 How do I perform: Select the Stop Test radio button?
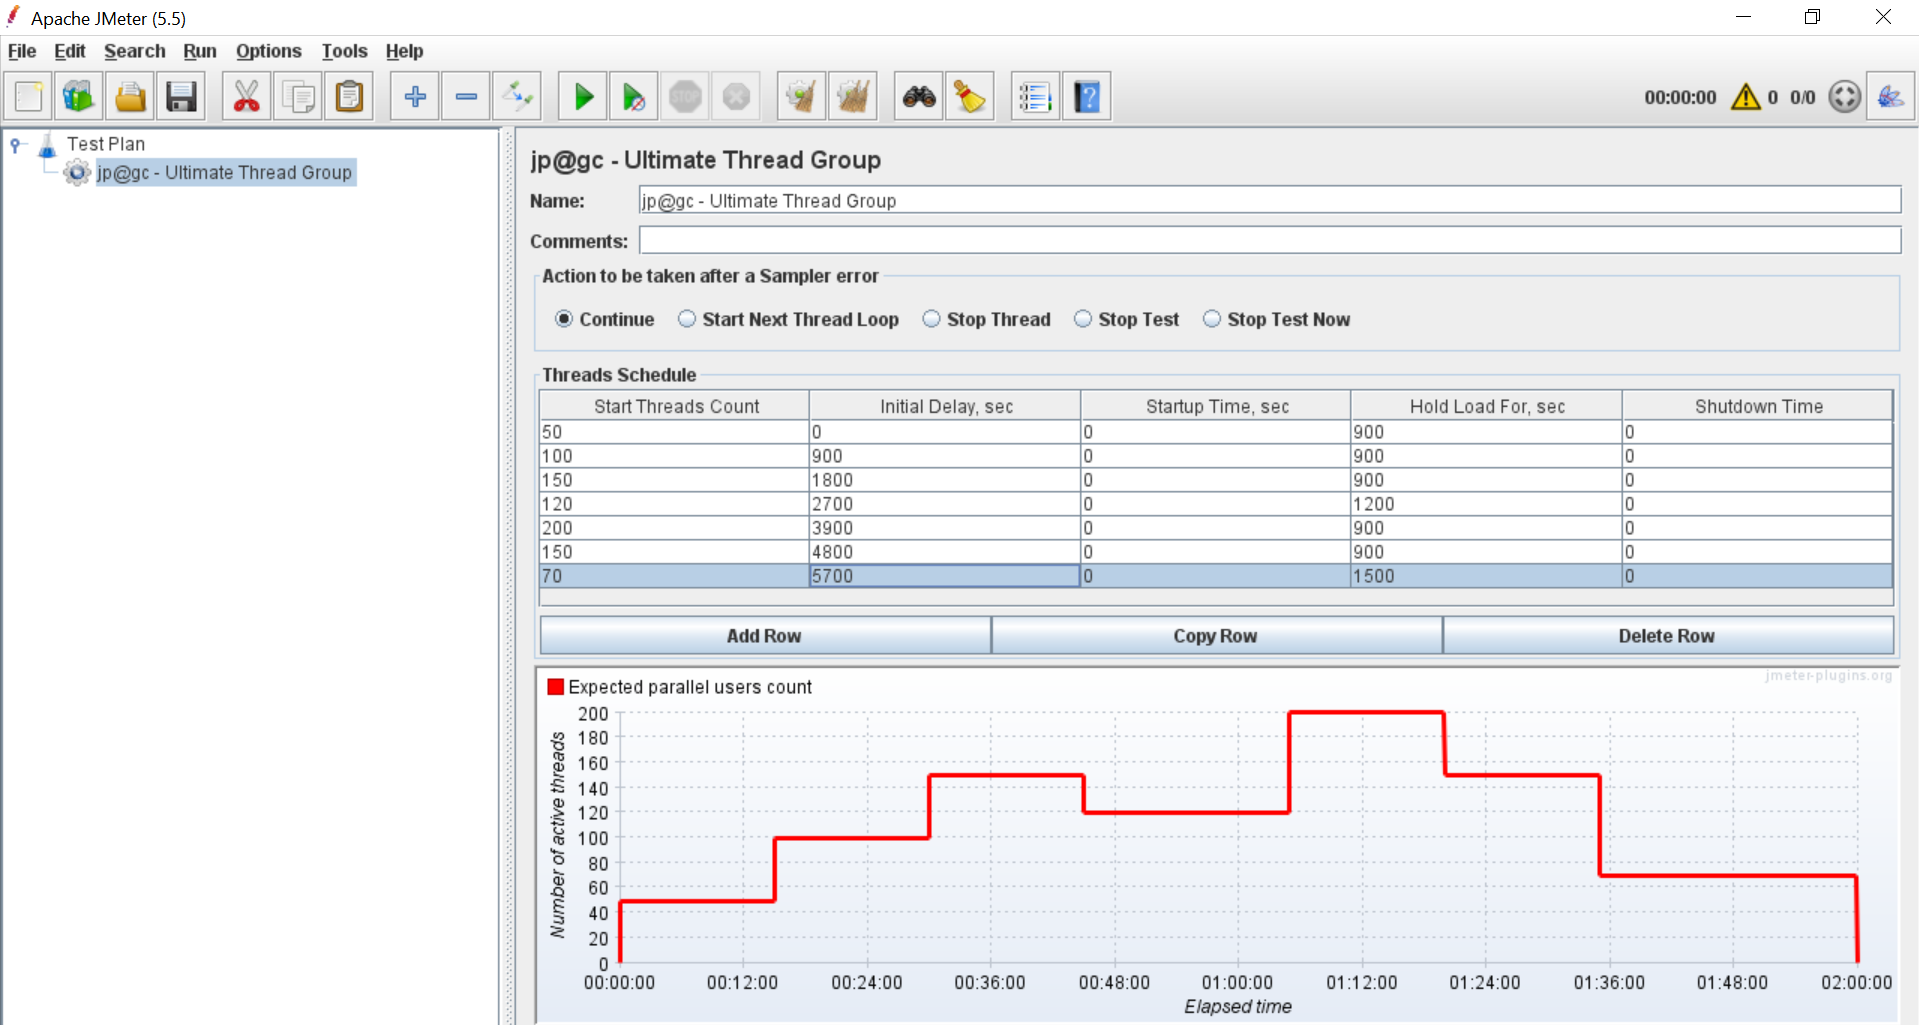coord(1083,319)
